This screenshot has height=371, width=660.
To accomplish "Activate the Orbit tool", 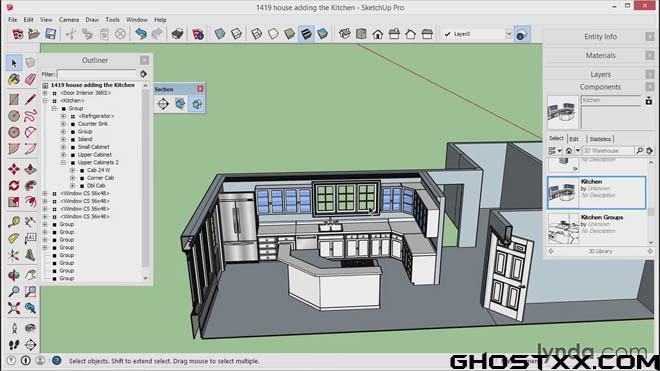I will pyautogui.click(x=14, y=276).
